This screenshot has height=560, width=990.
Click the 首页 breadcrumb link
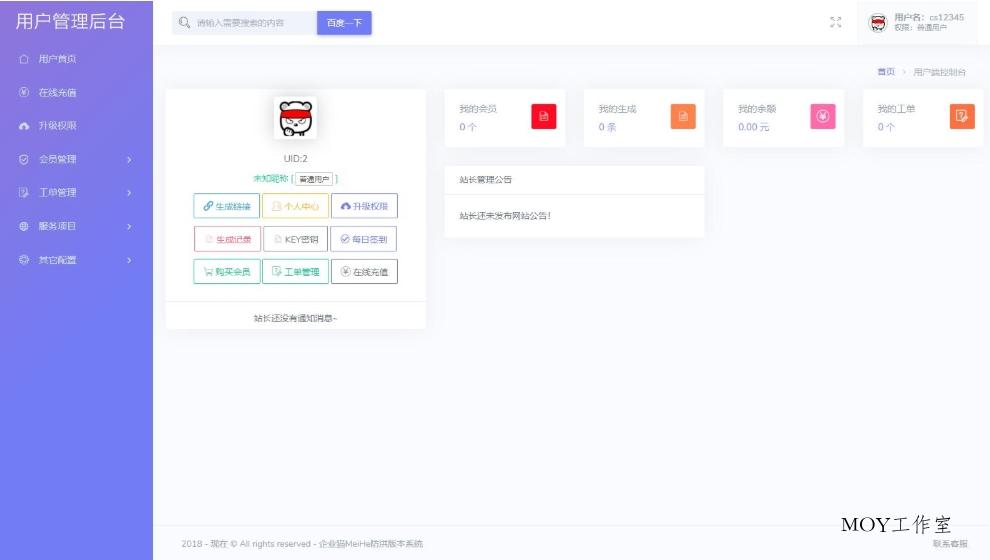point(886,72)
